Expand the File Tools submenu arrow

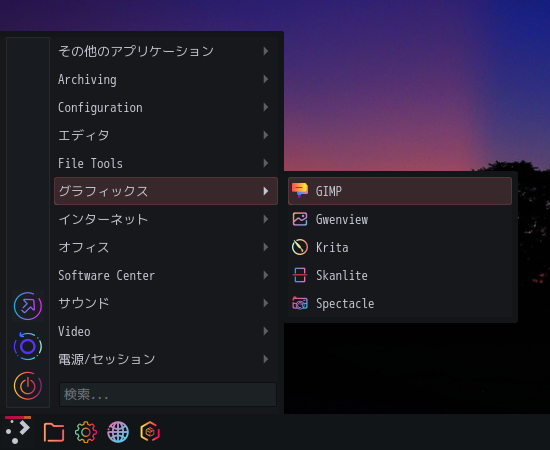[x=266, y=163]
